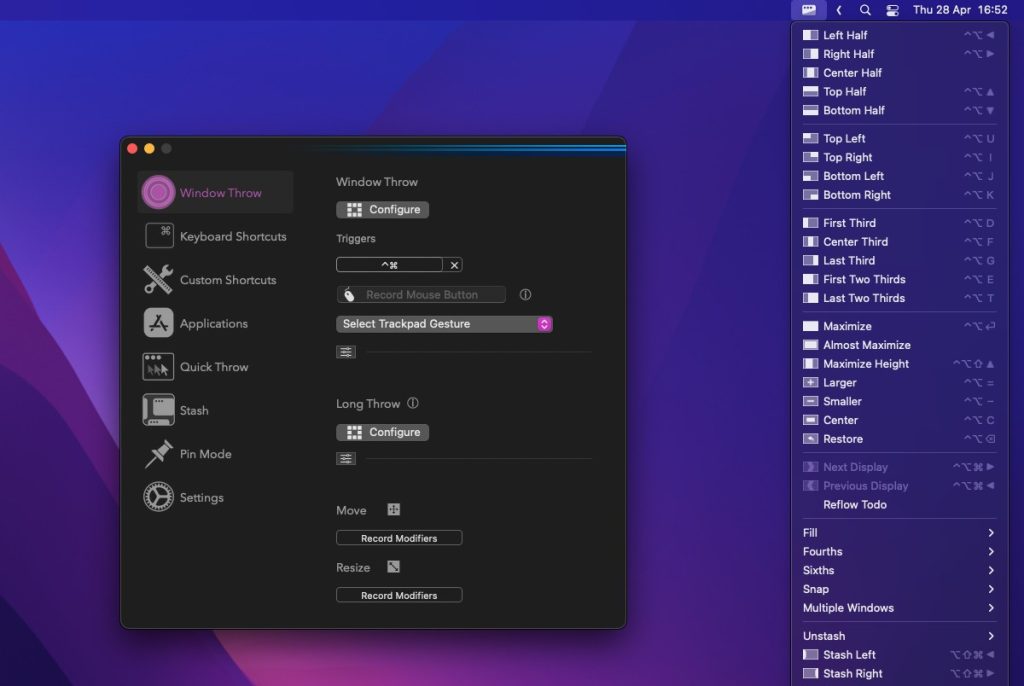Click info icon beside Record Mouse Button
Image resolution: width=1024 pixels, height=686 pixels.
pyautogui.click(x=525, y=295)
